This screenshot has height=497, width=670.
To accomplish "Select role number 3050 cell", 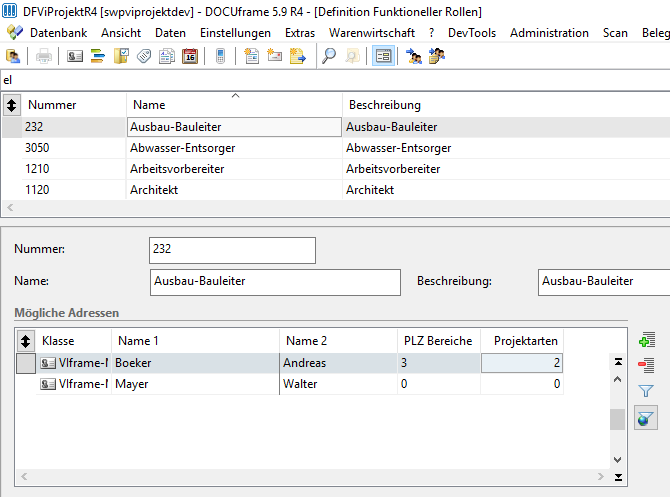I will [73, 148].
